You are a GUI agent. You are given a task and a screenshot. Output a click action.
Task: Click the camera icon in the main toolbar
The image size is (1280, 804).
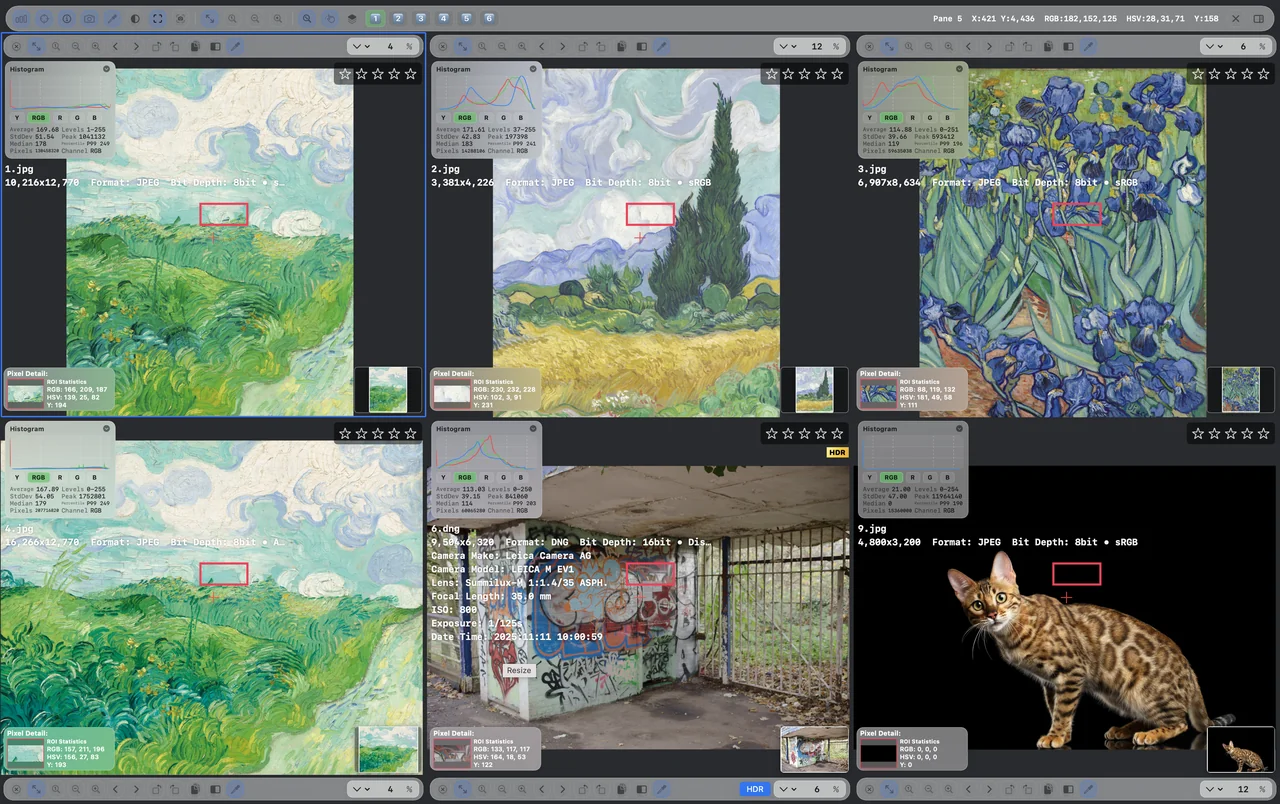89,19
